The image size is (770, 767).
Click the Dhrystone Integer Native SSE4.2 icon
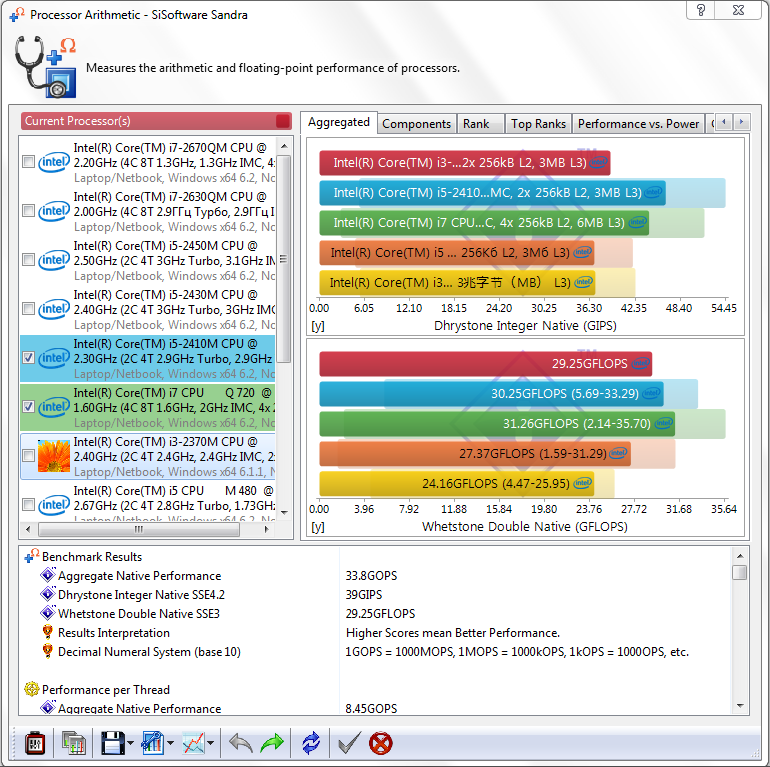[48, 594]
